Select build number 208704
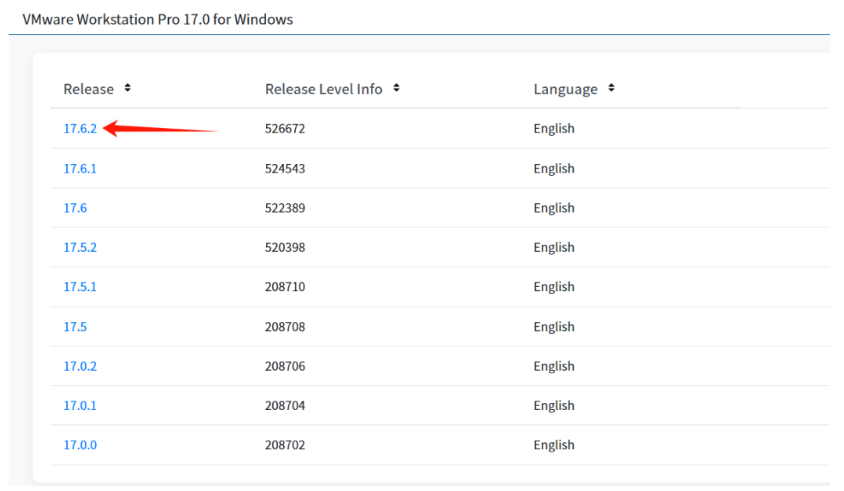This screenshot has width=844, height=491. coord(285,405)
